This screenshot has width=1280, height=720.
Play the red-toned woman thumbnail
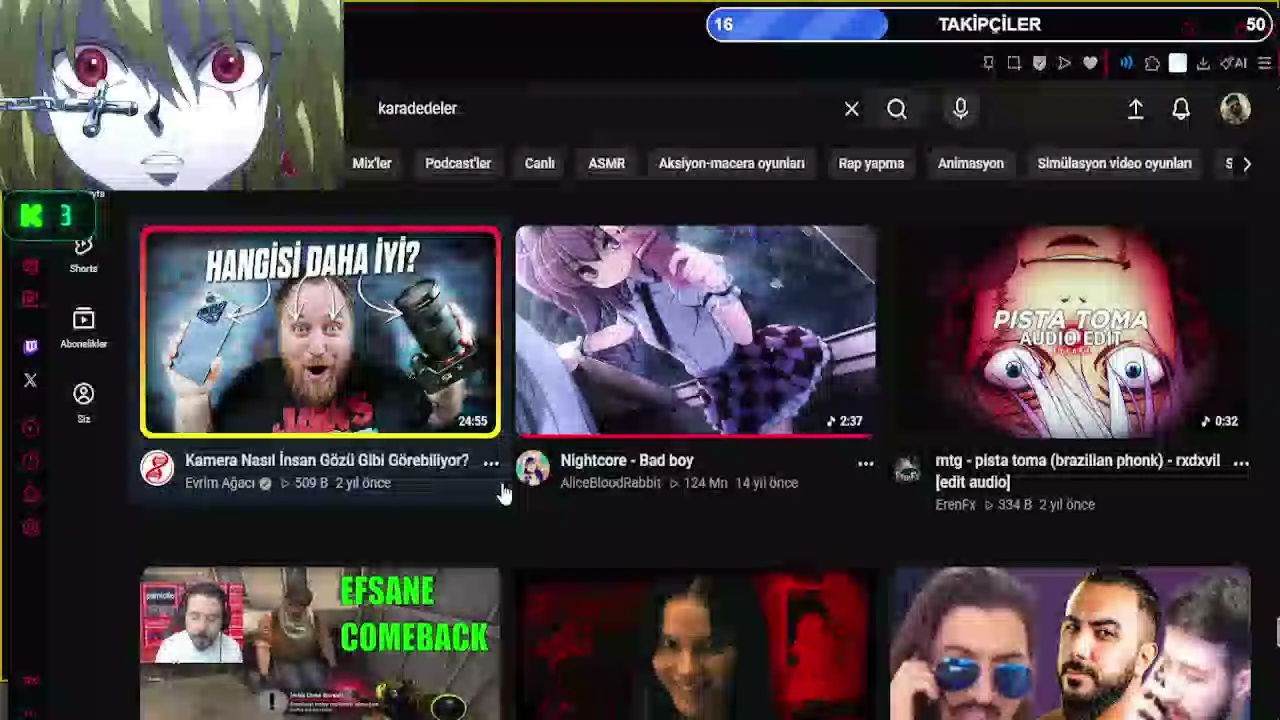point(695,644)
